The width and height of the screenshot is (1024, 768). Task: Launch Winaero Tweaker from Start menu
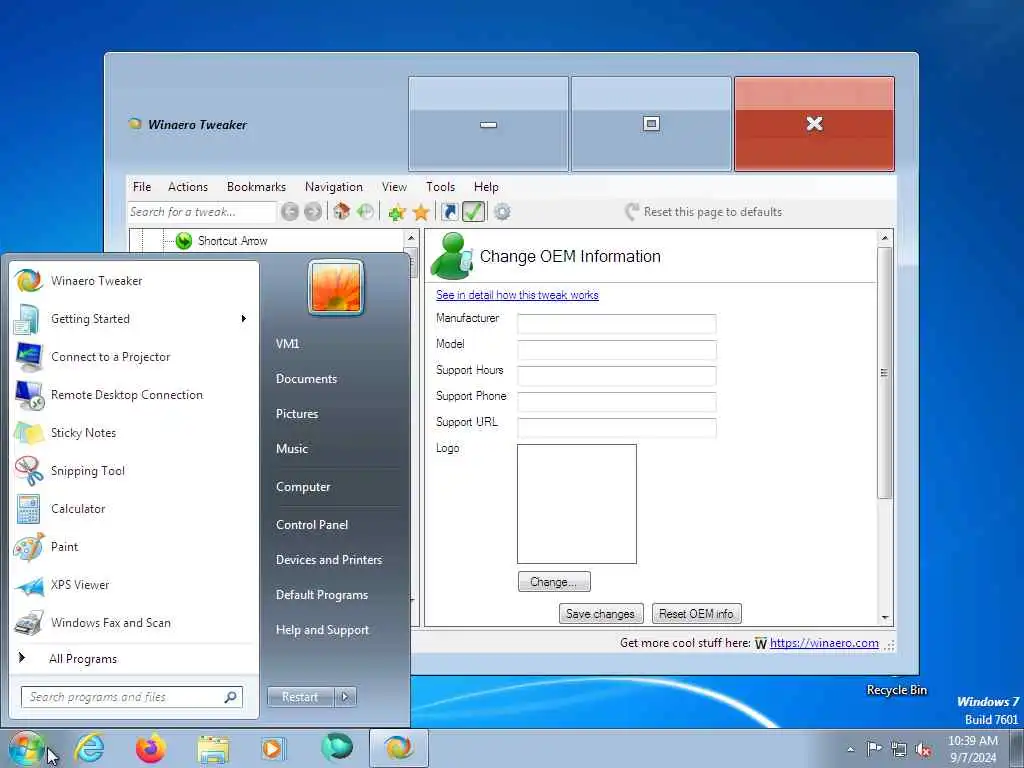pos(134,281)
